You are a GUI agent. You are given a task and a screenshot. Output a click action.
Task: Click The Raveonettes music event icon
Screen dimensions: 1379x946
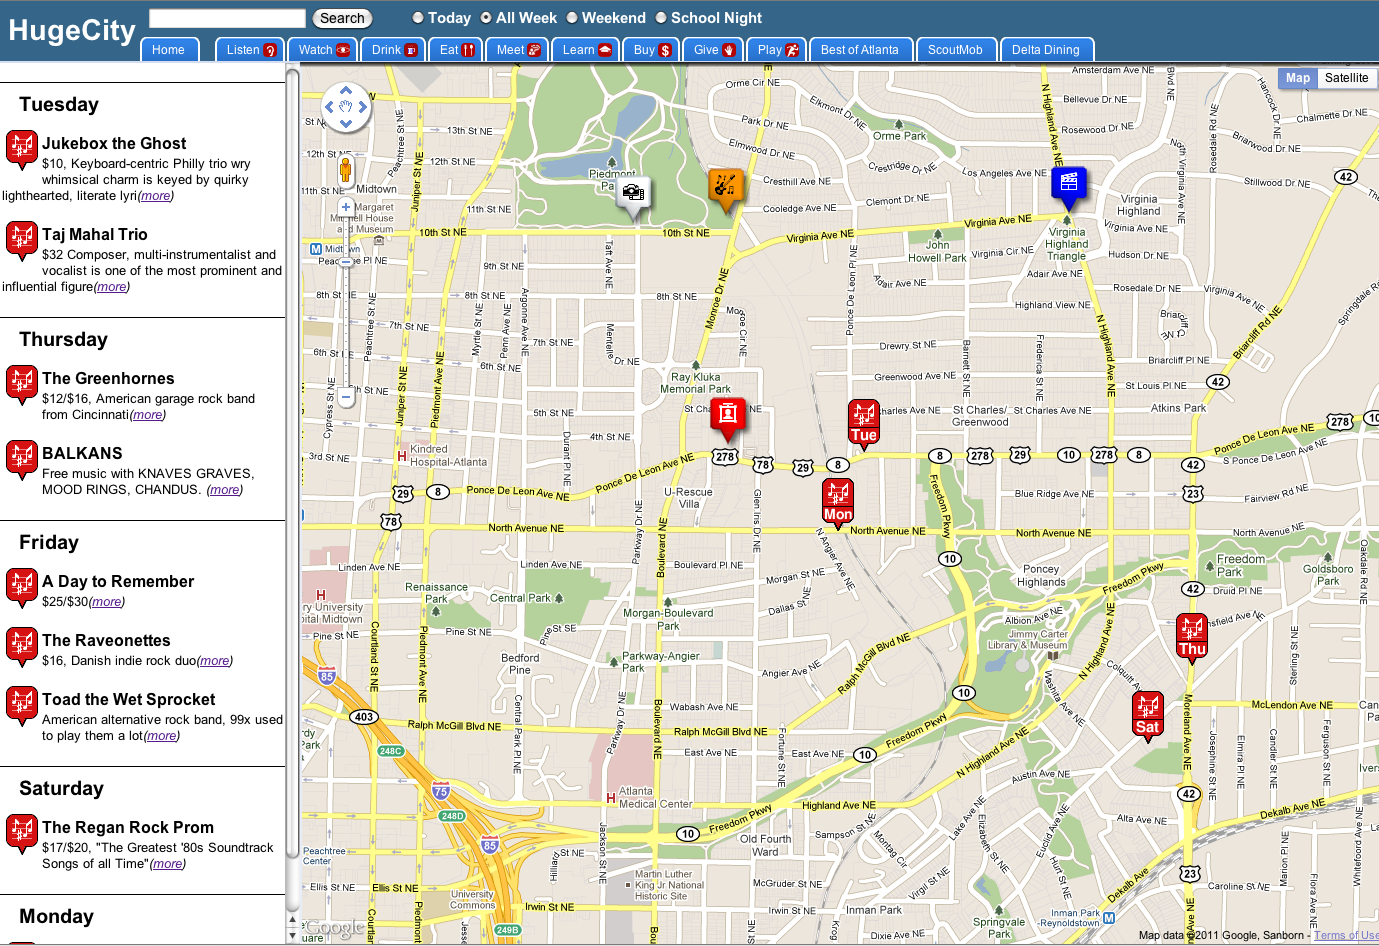22,646
